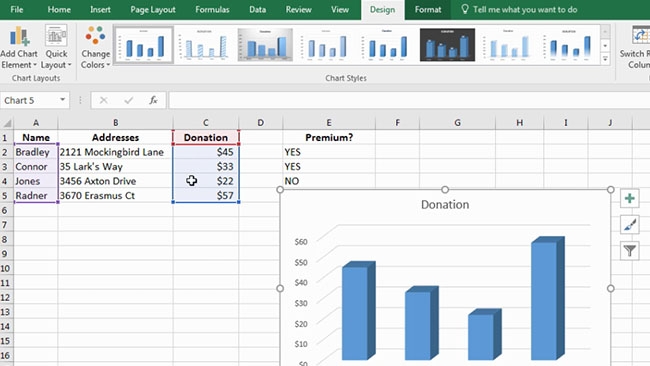
Task: Switch to the Home tab
Action: click(x=59, y=10)
